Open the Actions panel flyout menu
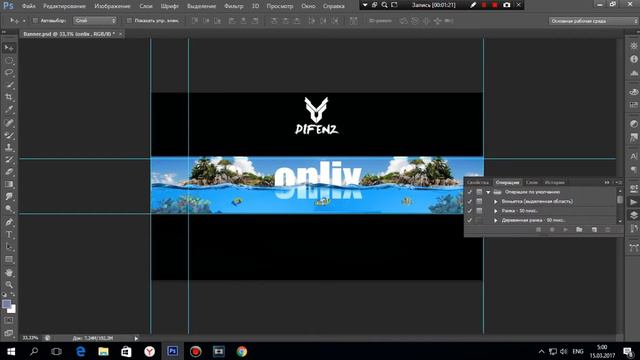The width and height of the screenshot is (640, 360). [619, 182]
